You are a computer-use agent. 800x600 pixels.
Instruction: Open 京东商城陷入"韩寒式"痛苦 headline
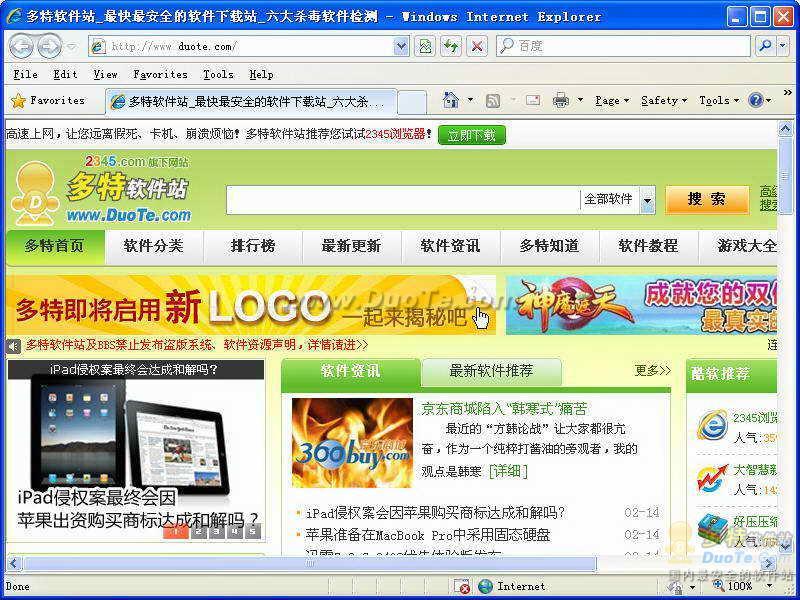pyautogui.click(x=504, y=409)
